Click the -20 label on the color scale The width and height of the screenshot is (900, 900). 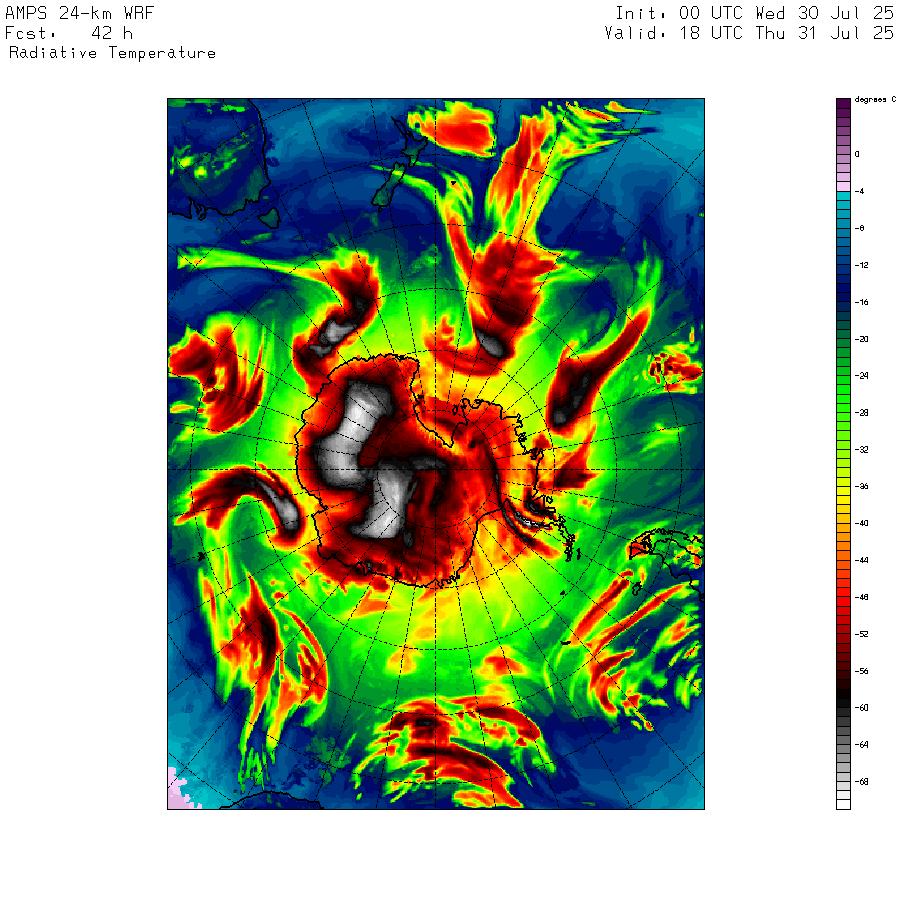tap(862, 339)
